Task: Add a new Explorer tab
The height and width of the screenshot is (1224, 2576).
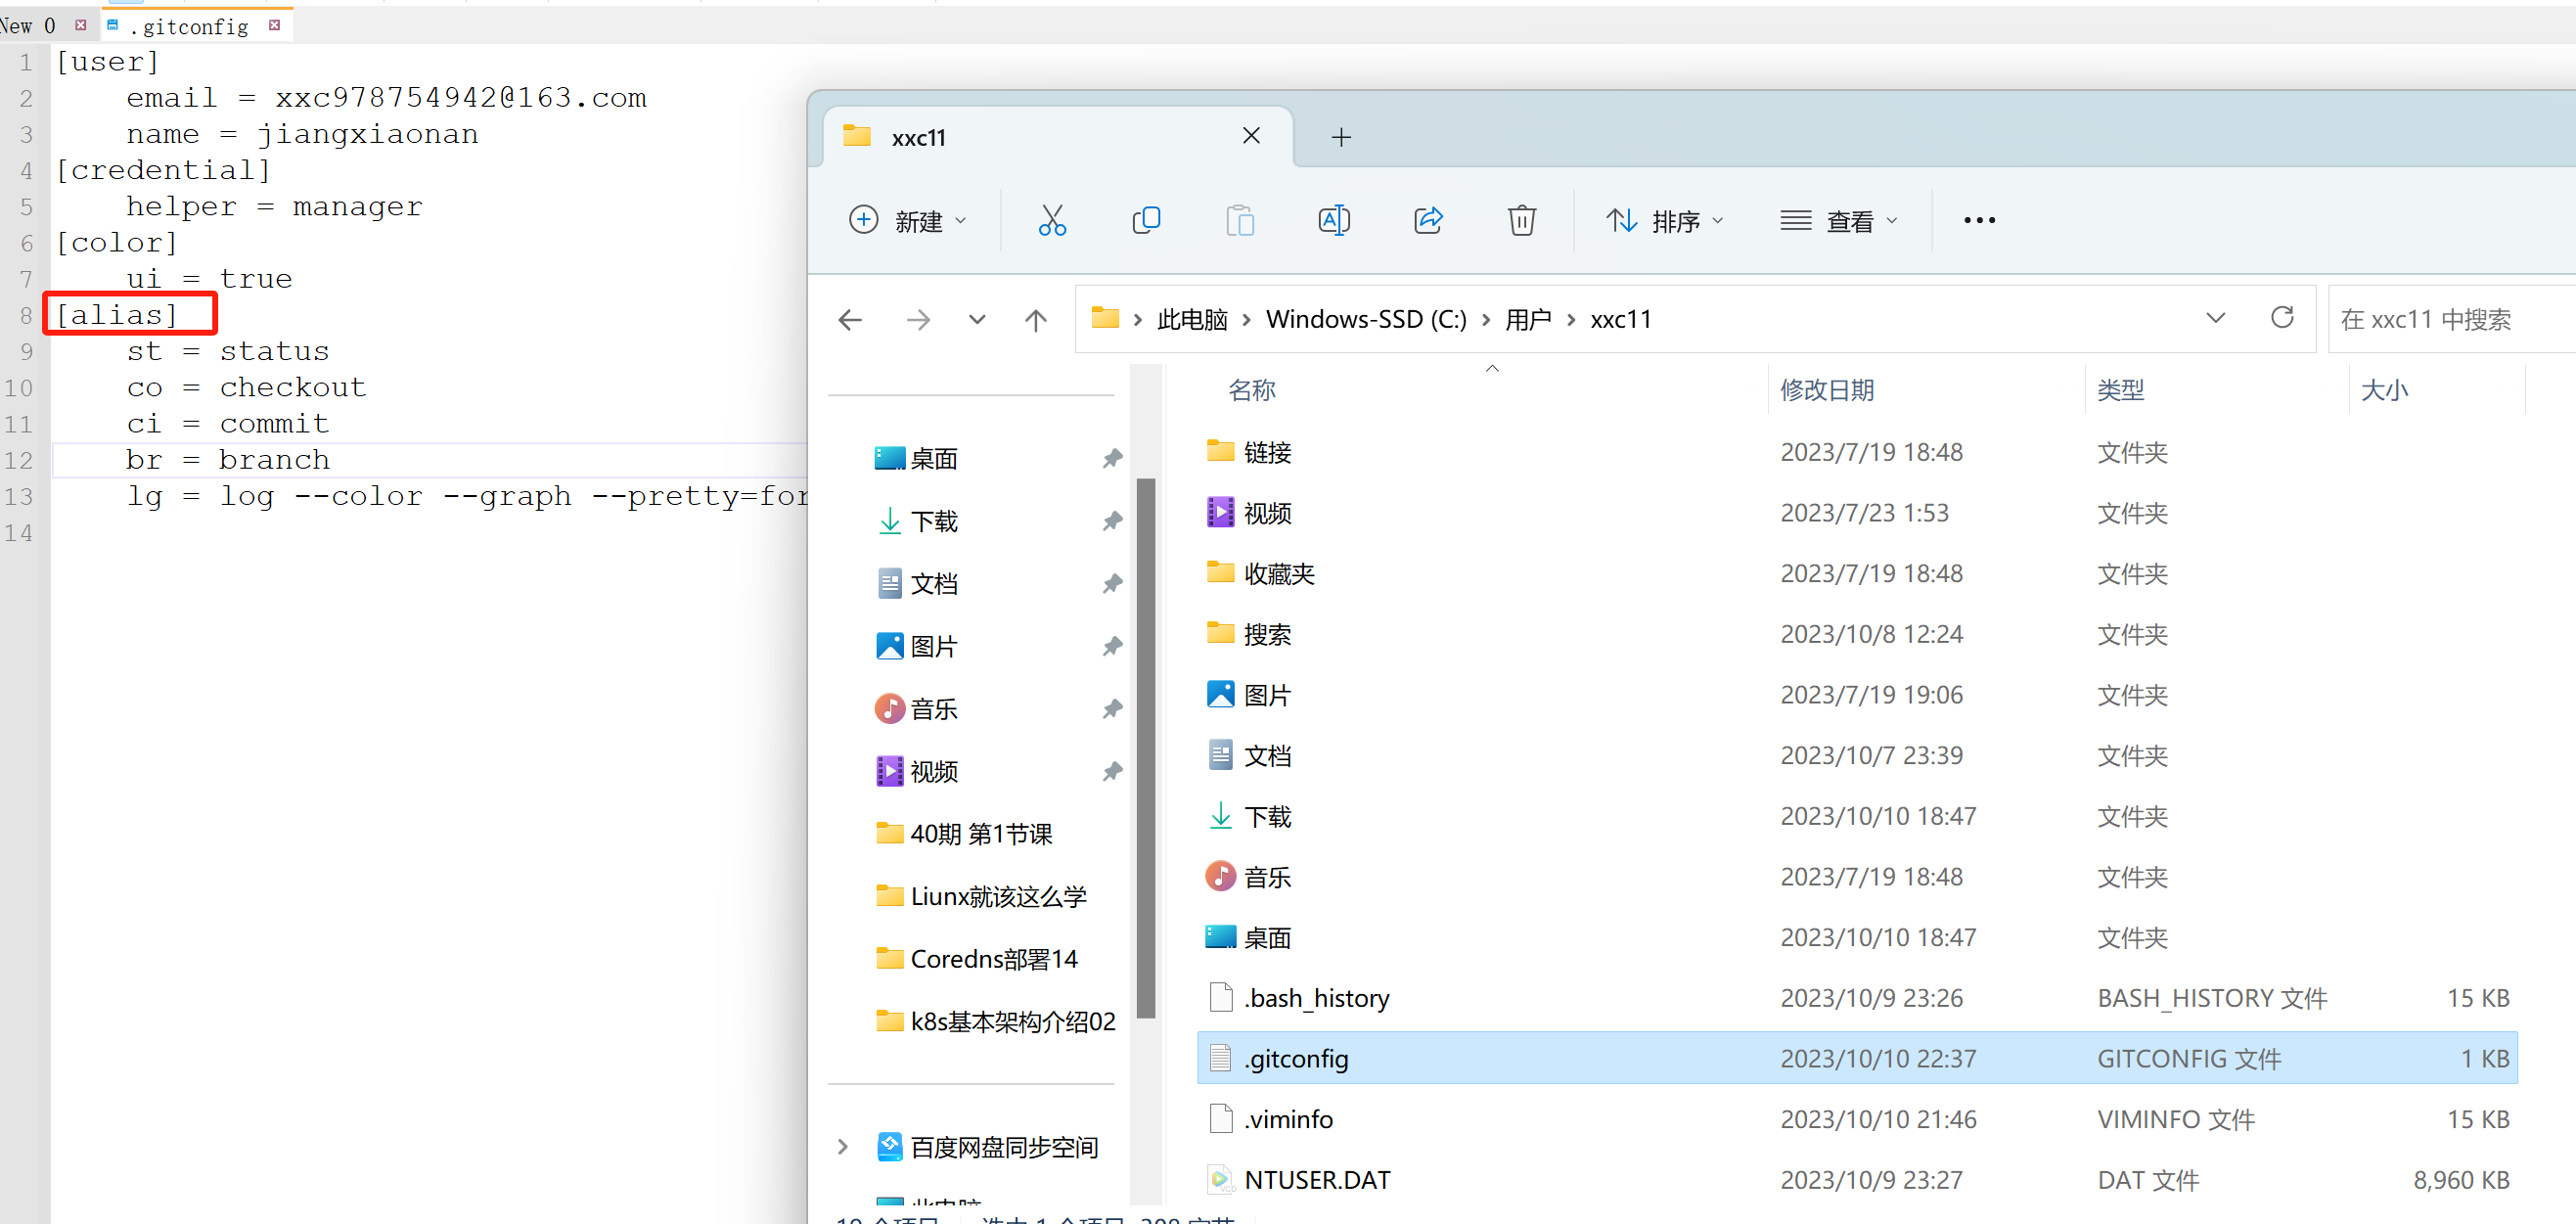Action: pyautogui.click(x=1342, y=137)
